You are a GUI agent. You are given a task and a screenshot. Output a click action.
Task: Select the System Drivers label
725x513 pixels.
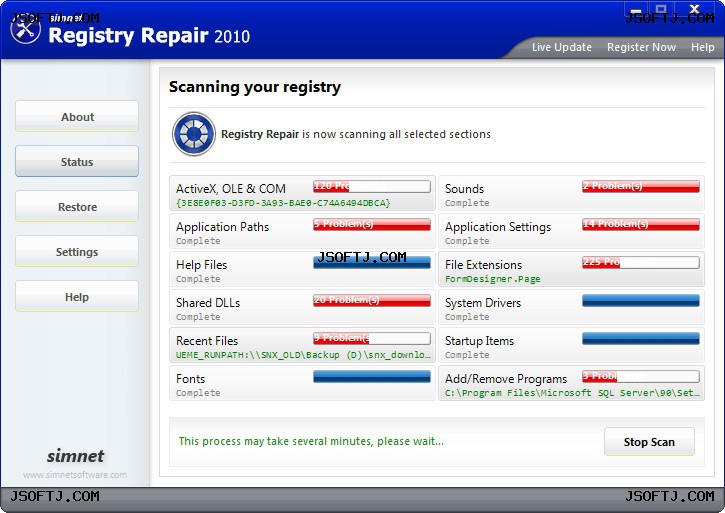tap(483, 303)
